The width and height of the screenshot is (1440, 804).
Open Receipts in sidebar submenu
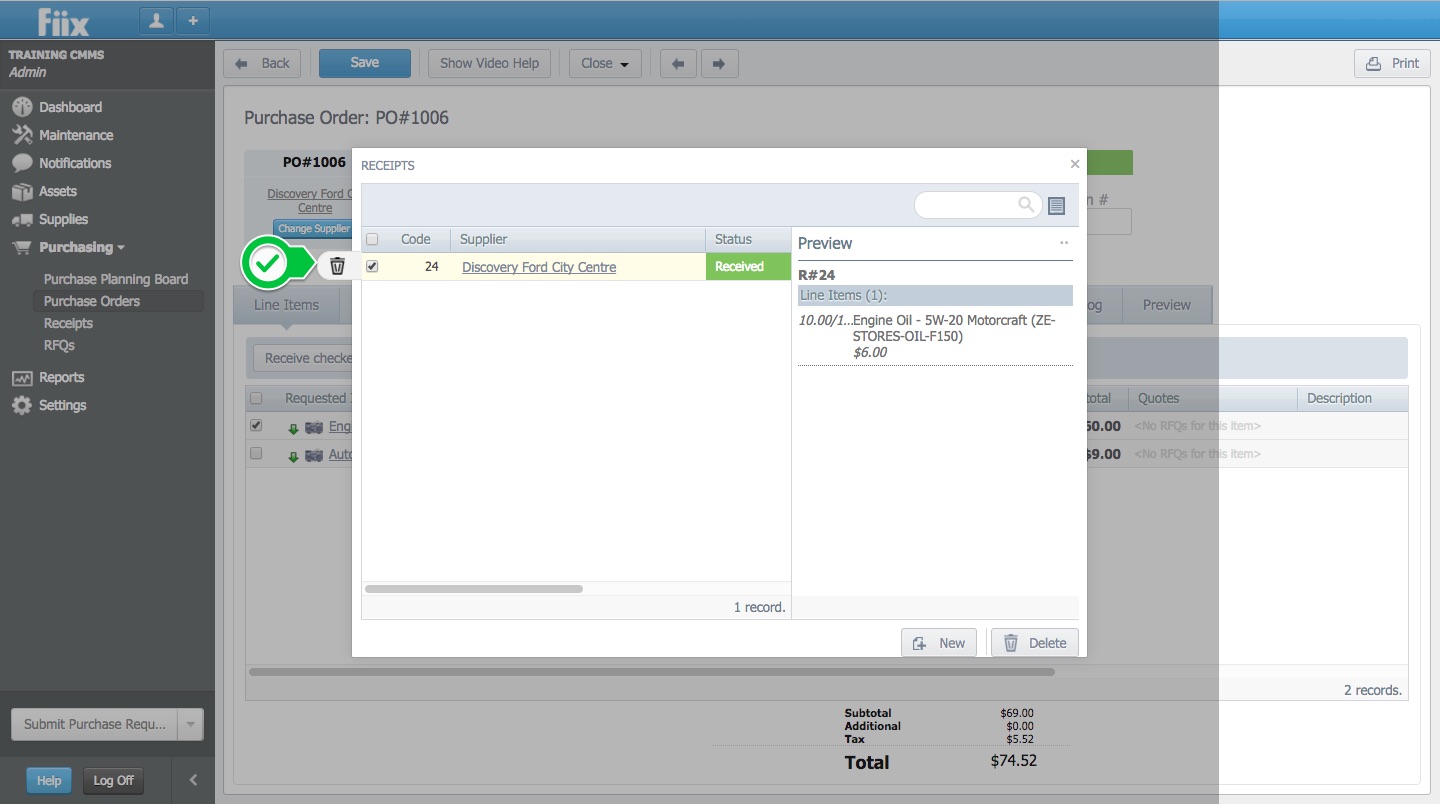[x=68, y=323]
